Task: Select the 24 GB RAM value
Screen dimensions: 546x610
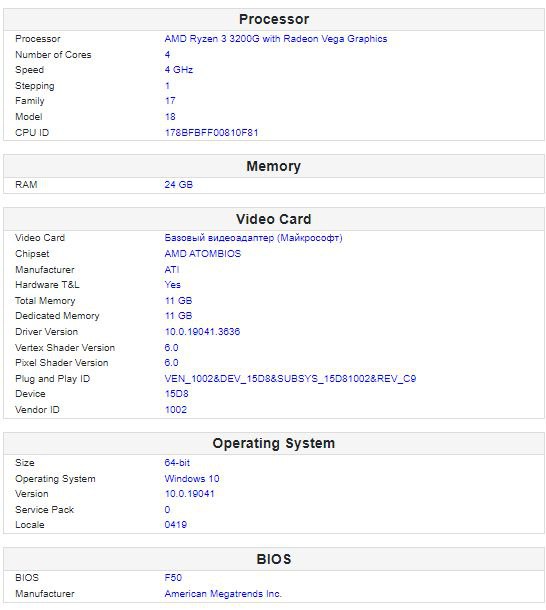Action: (179, 184)
